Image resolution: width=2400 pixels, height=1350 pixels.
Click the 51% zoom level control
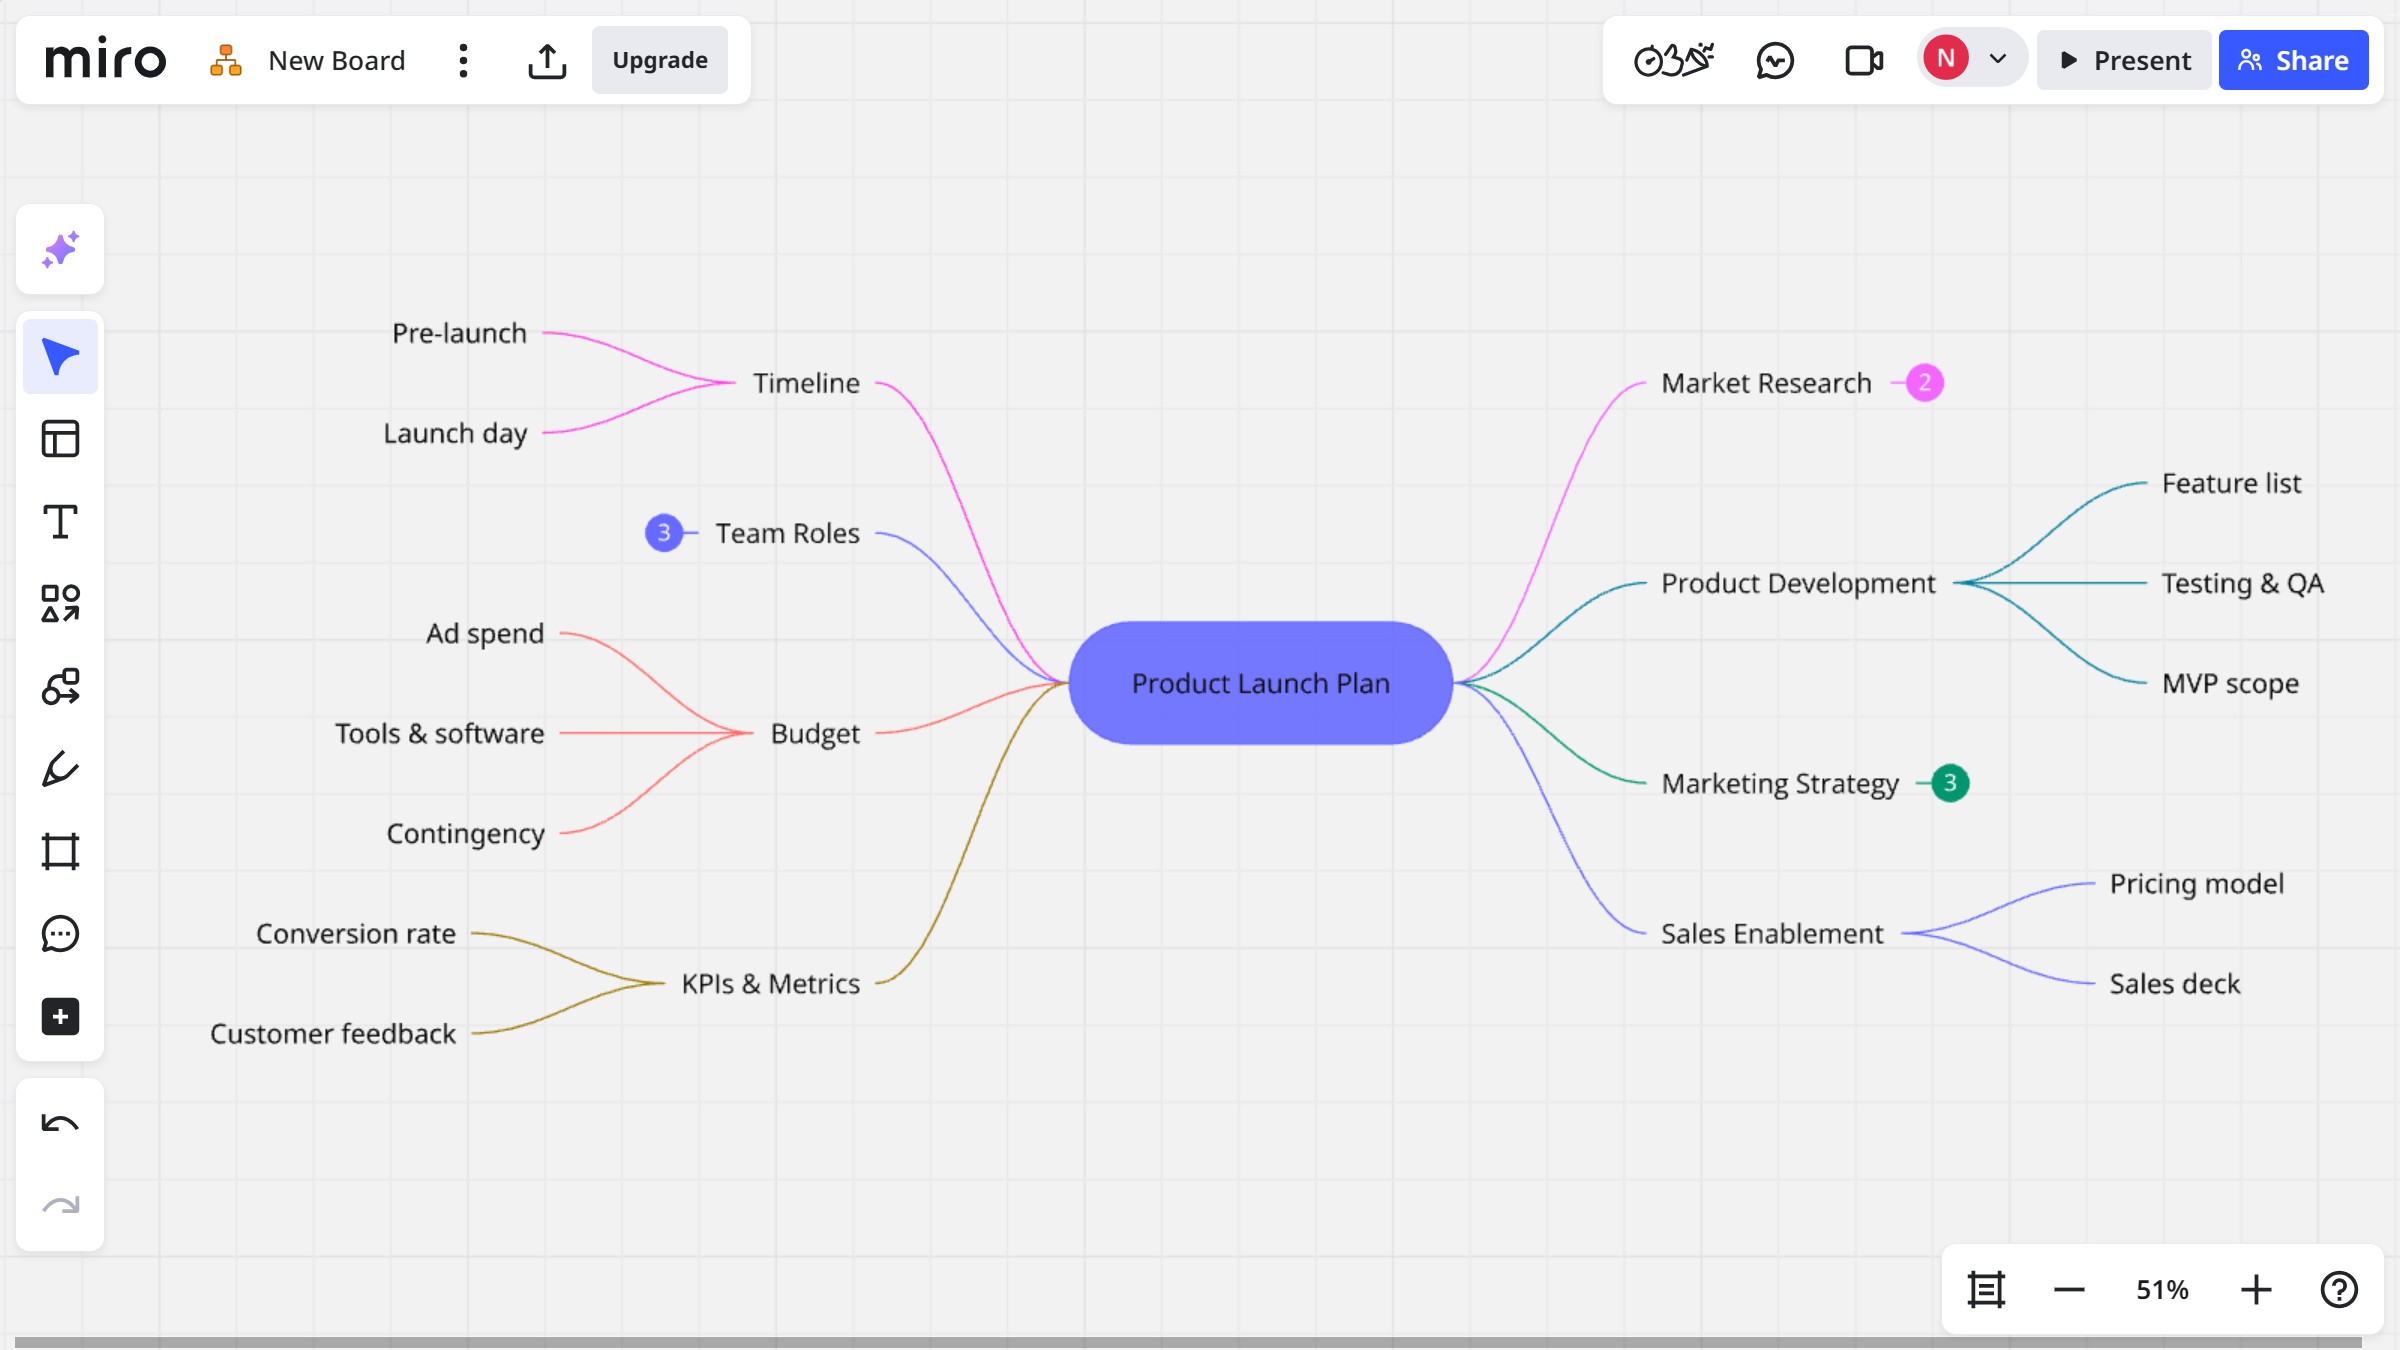[x=2161, y=1289]
